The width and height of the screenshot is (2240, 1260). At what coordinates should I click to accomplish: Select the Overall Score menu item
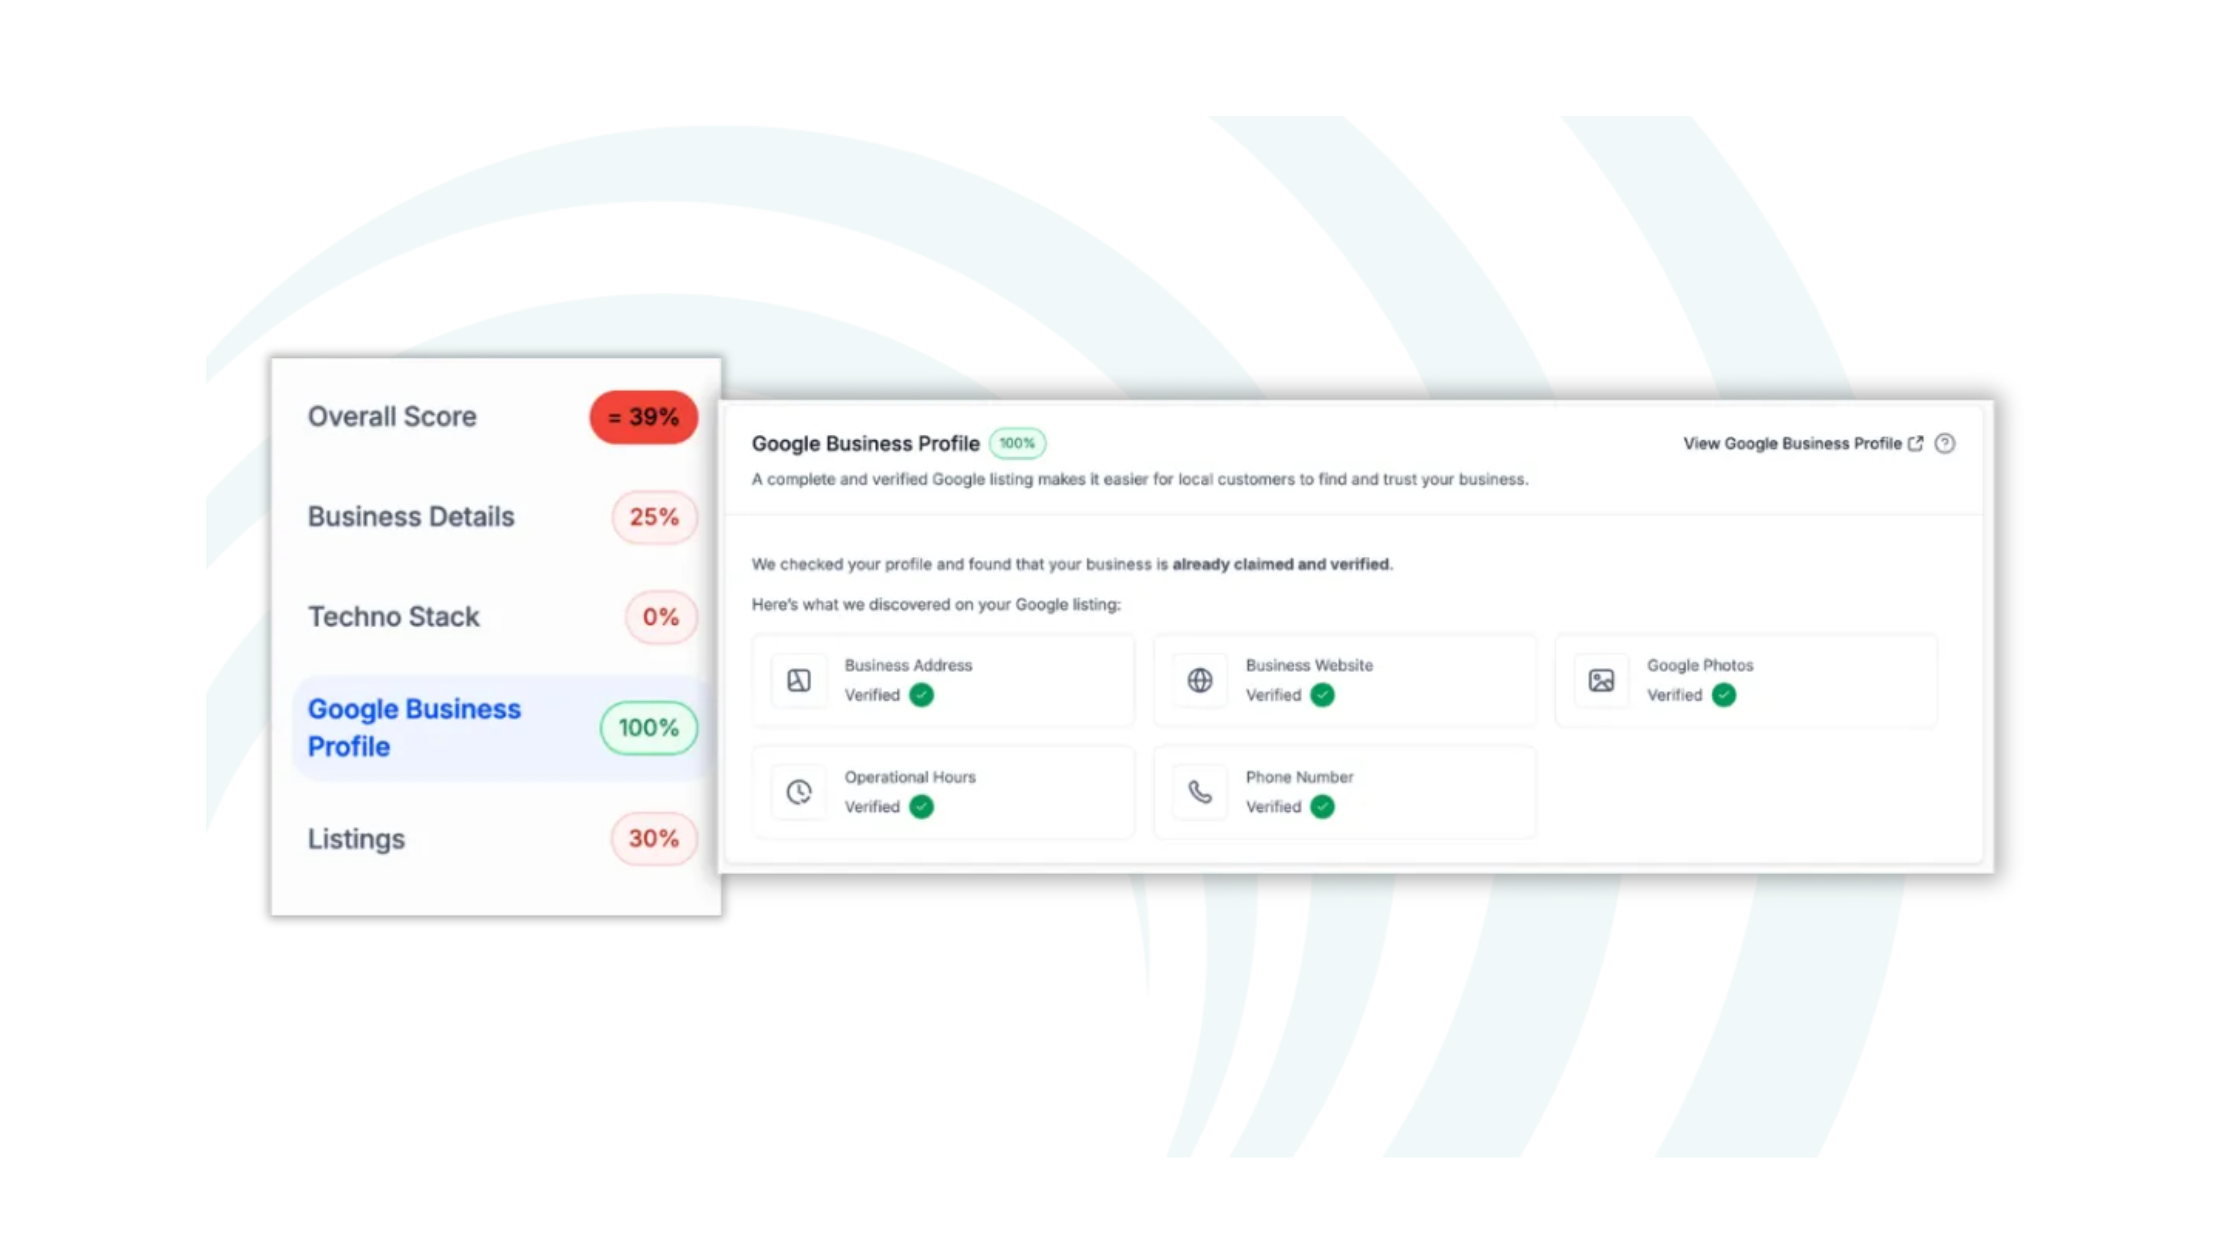click(392, 417)
